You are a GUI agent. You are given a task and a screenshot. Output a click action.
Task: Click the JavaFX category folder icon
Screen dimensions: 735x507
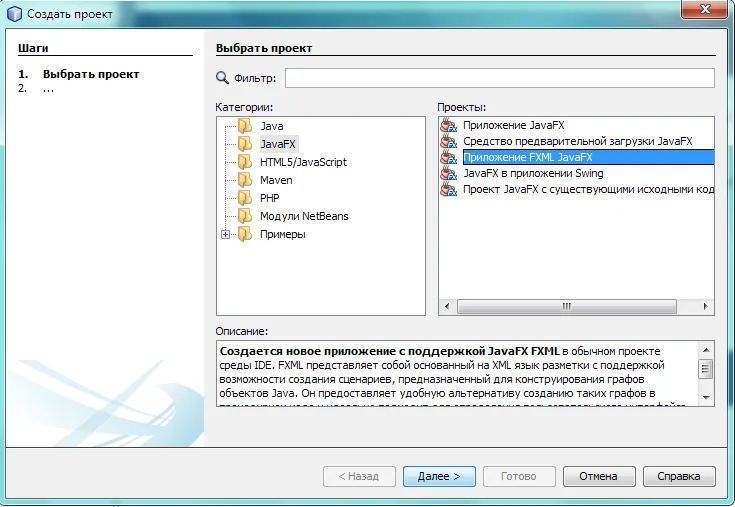pyautogui.click(x=245, y=144)
